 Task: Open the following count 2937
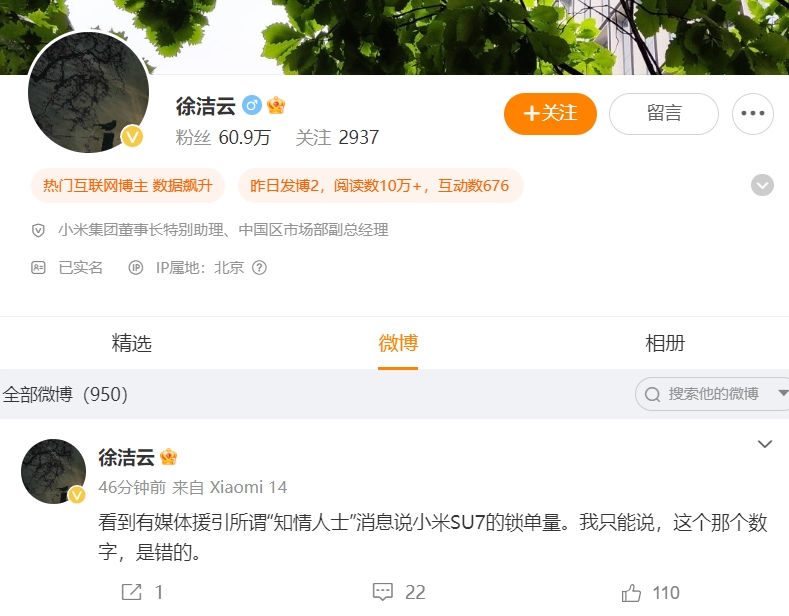tap(358, 137)
